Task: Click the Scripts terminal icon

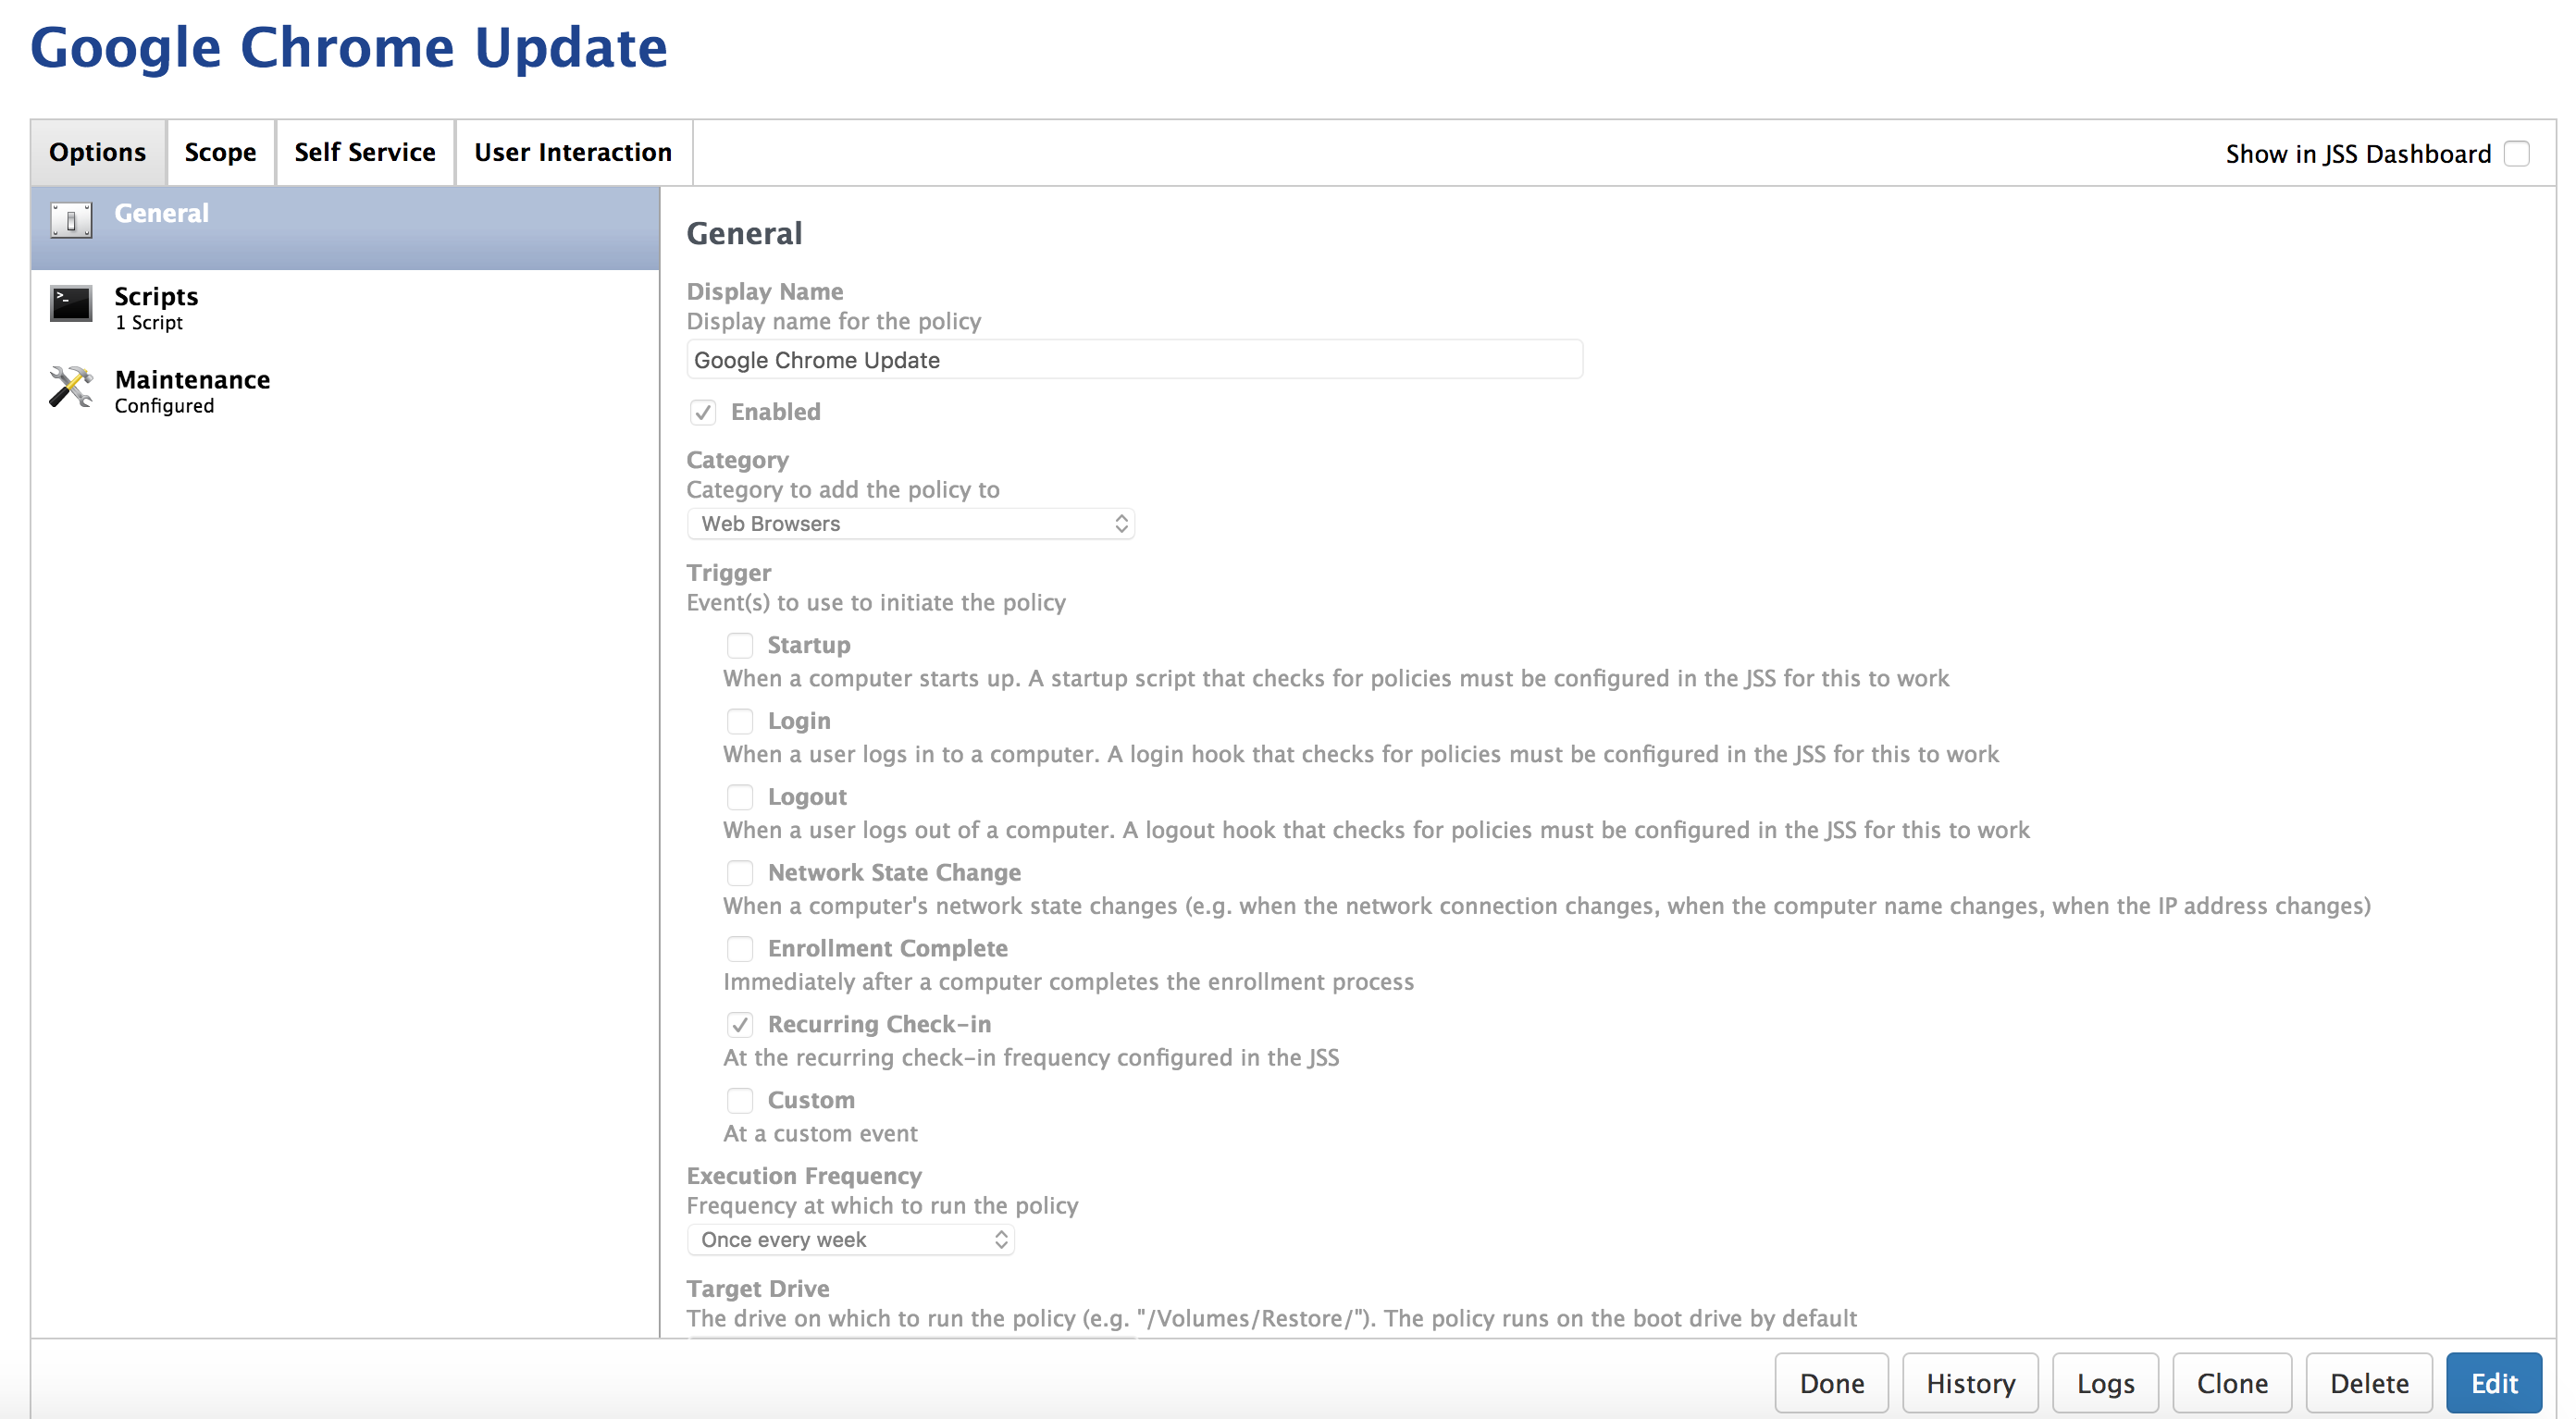Action: [x=71, y=304]
